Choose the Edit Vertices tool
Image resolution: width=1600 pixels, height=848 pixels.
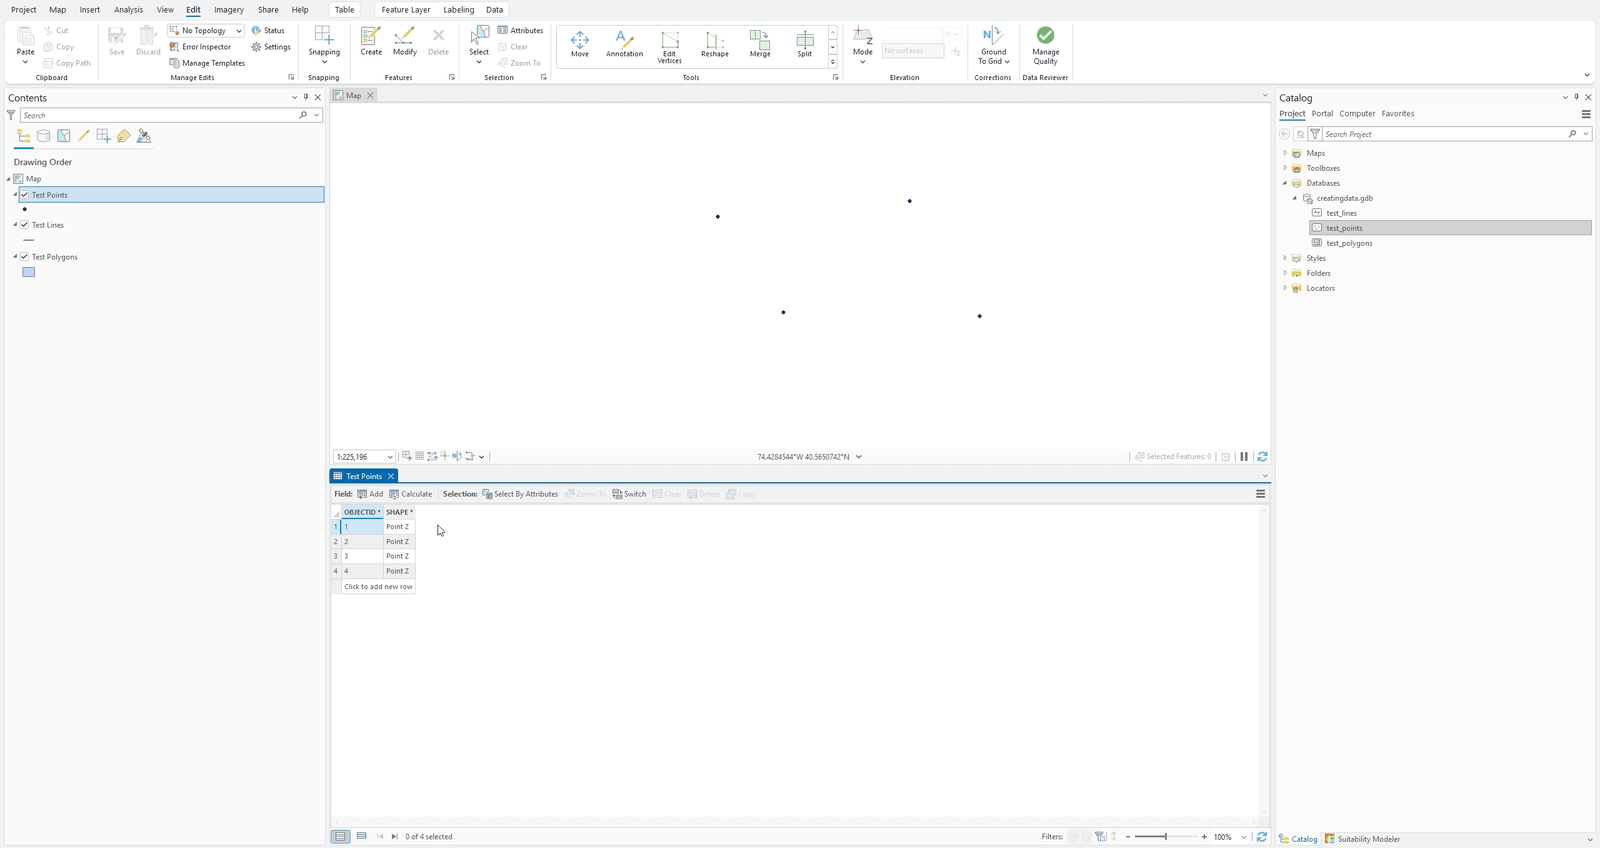coord(669,47)
